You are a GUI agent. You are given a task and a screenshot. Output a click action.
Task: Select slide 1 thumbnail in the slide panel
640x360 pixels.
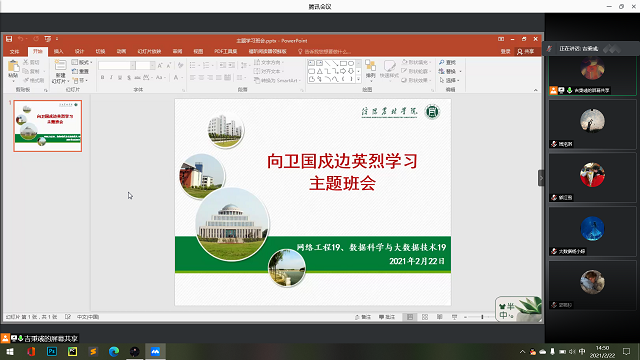[48, 126]
